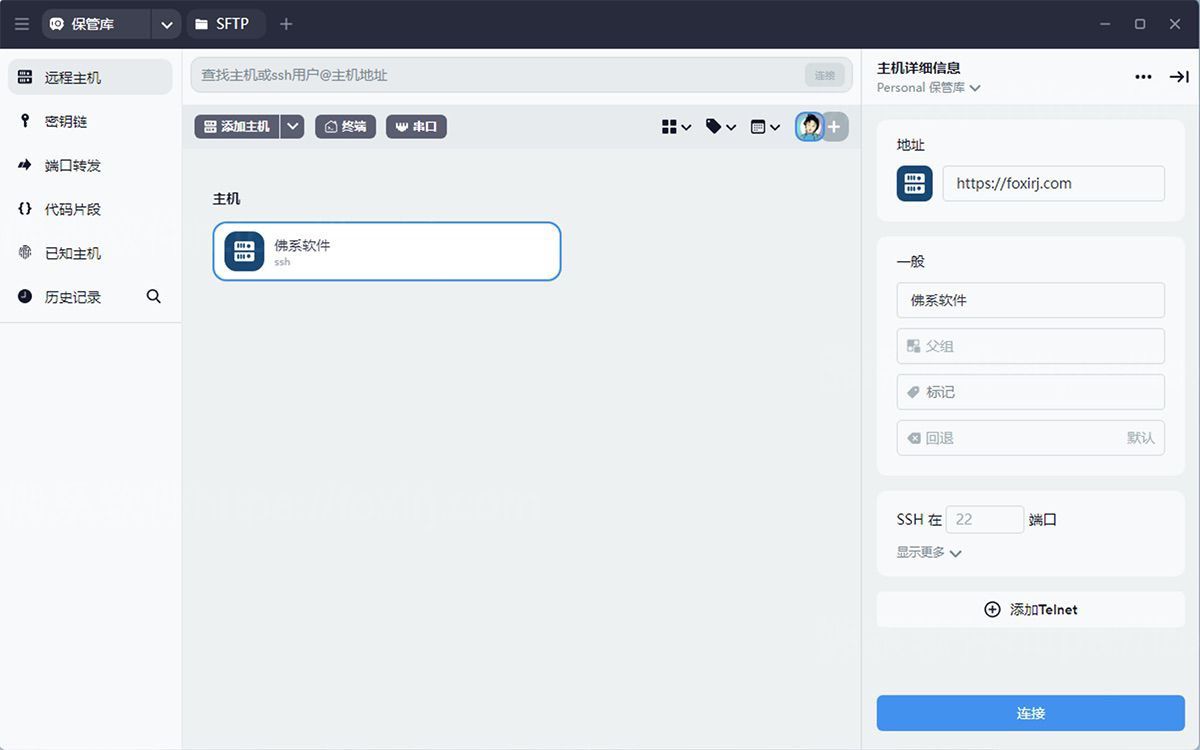Select the 佛系软件 host card

click(x=386, y=251)
